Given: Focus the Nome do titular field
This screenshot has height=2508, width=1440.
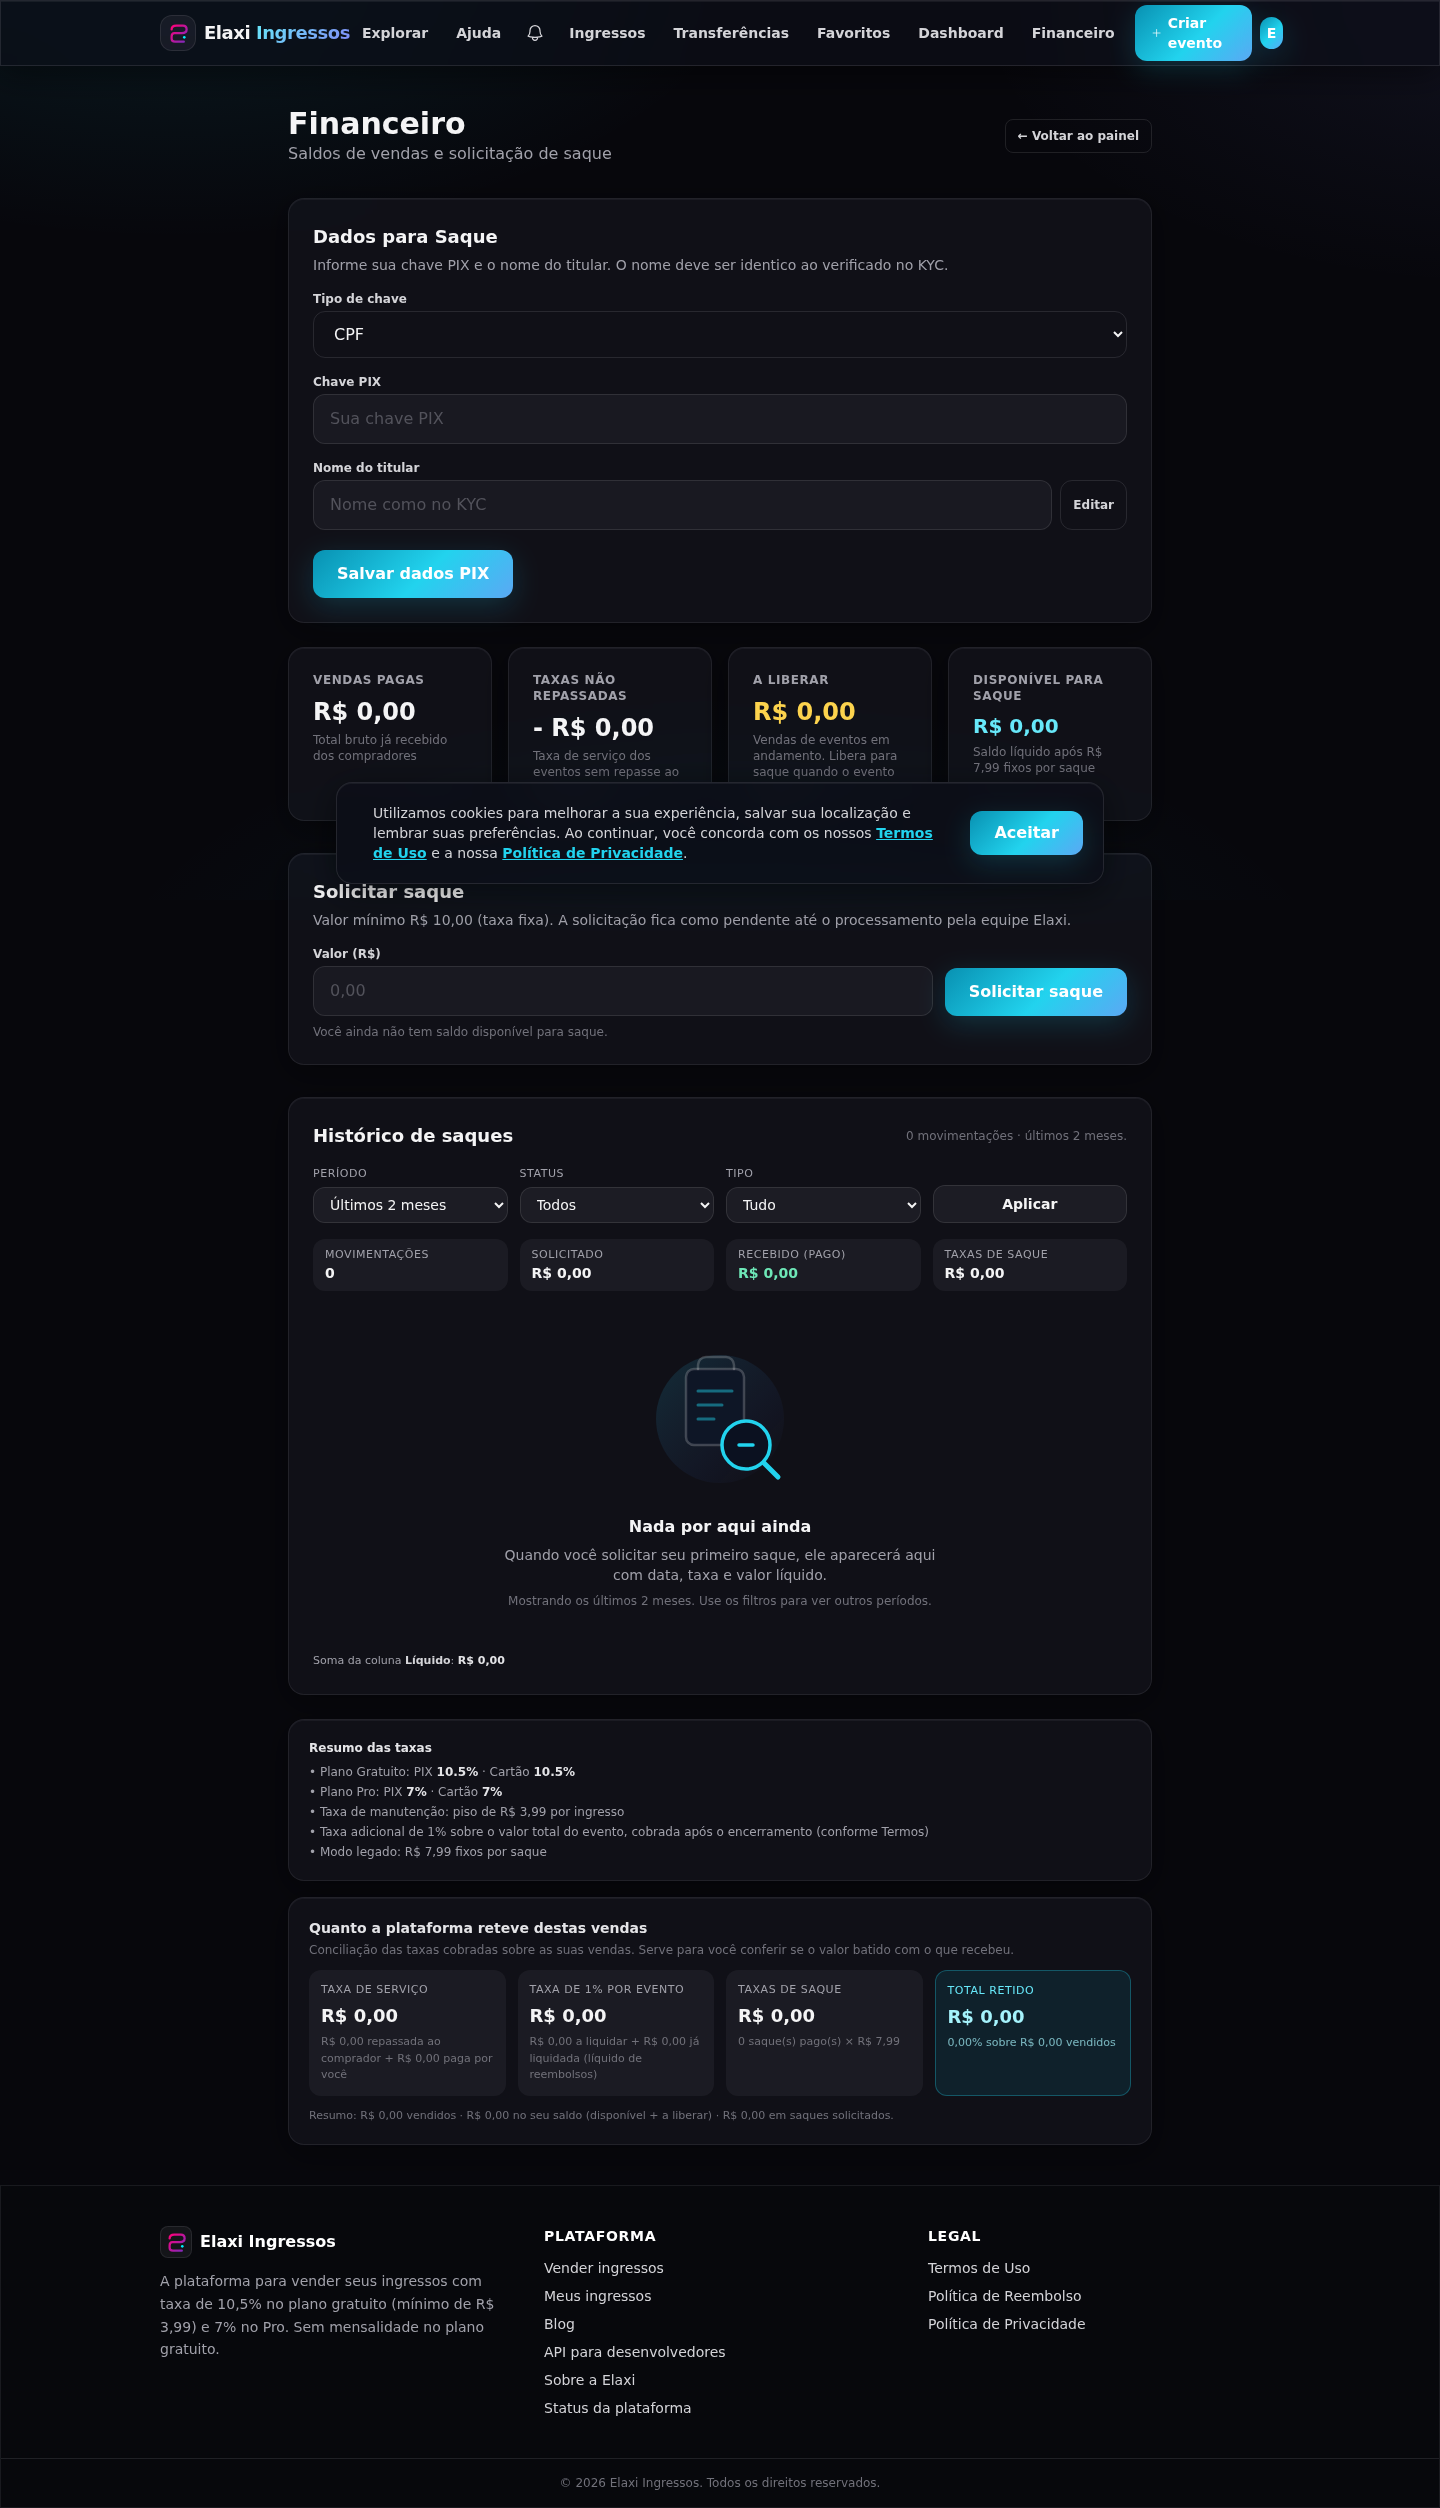Looking at the screenshot, I should [x=682, y=505].
